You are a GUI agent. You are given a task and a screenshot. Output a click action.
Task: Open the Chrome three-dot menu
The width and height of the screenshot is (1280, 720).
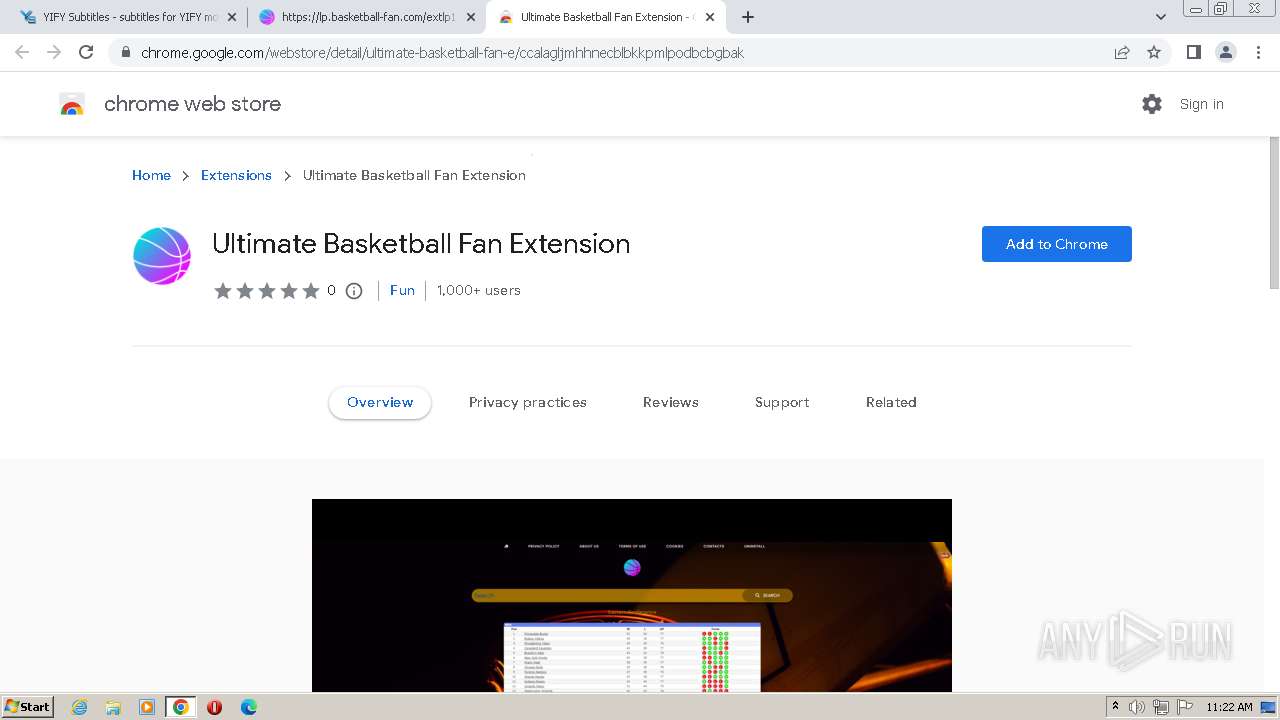tap(1258, 53)
